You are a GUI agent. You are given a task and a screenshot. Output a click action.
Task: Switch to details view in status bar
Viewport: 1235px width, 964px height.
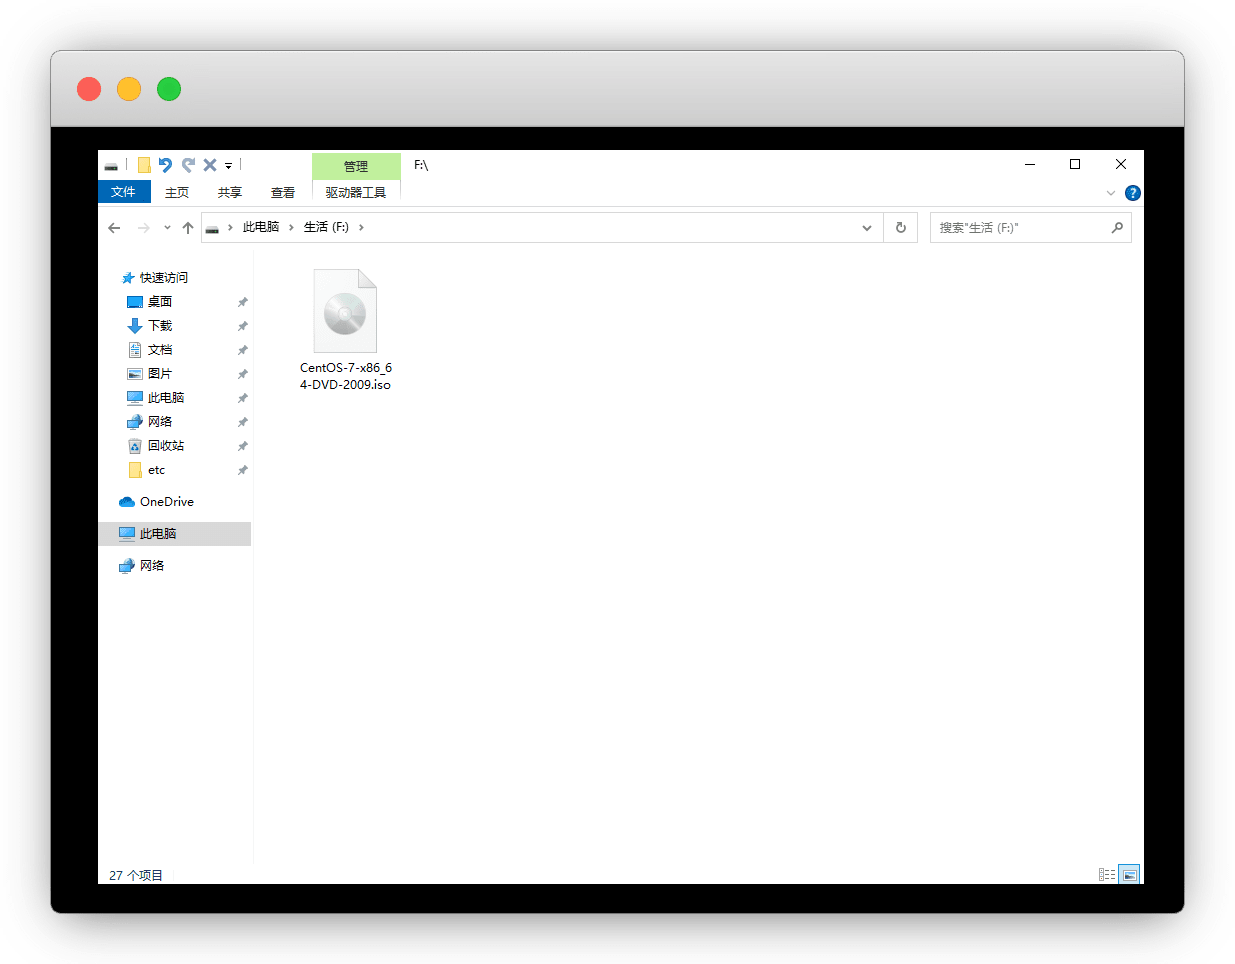pyautogui.click(x=1107, y=875)
